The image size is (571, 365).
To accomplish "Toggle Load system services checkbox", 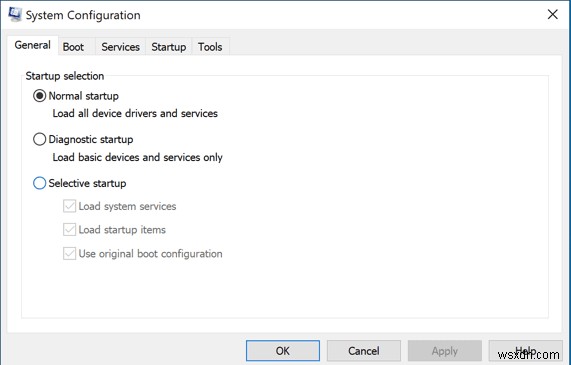I will coord(69,206).
